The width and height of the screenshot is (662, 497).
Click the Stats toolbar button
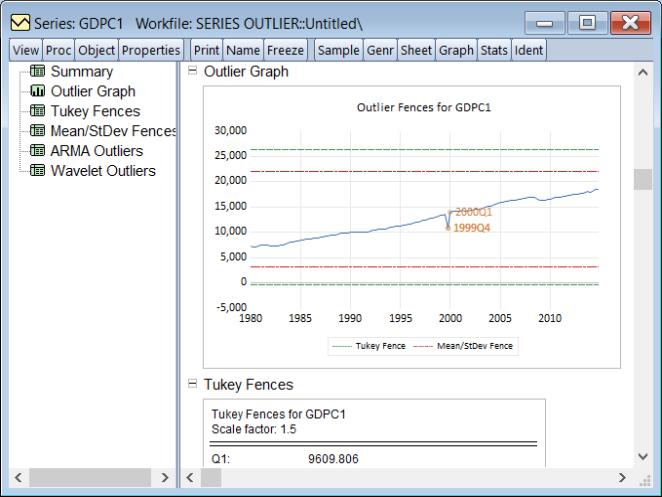click(x=494, y=50)
